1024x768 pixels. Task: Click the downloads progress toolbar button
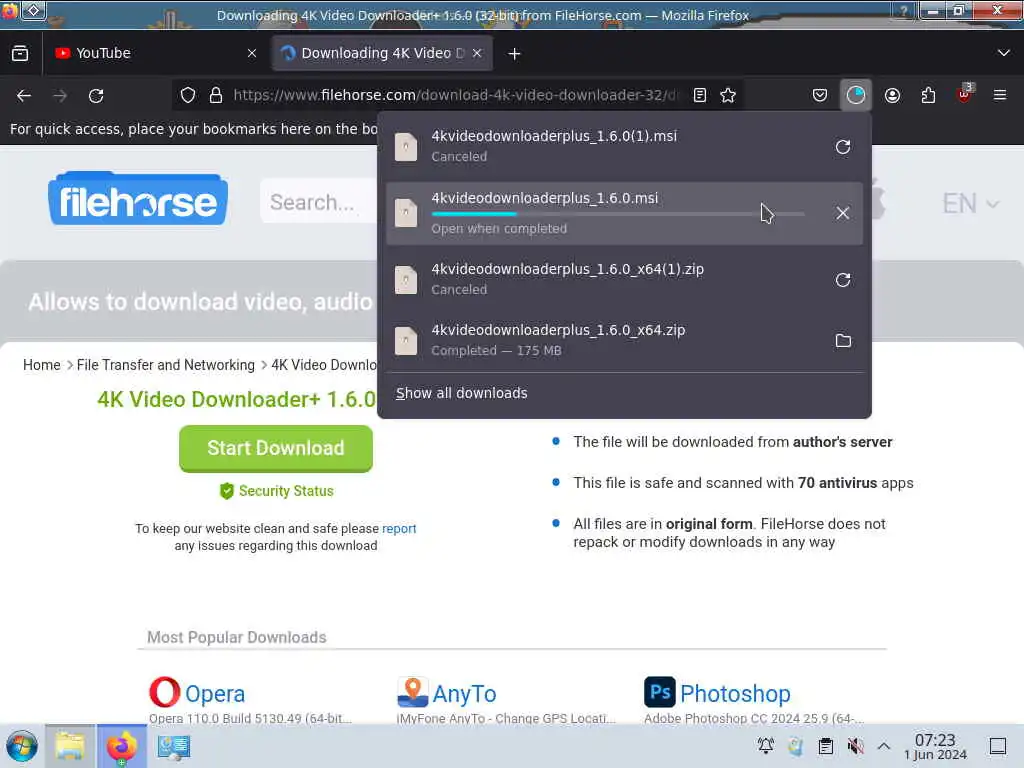point(856,95)
